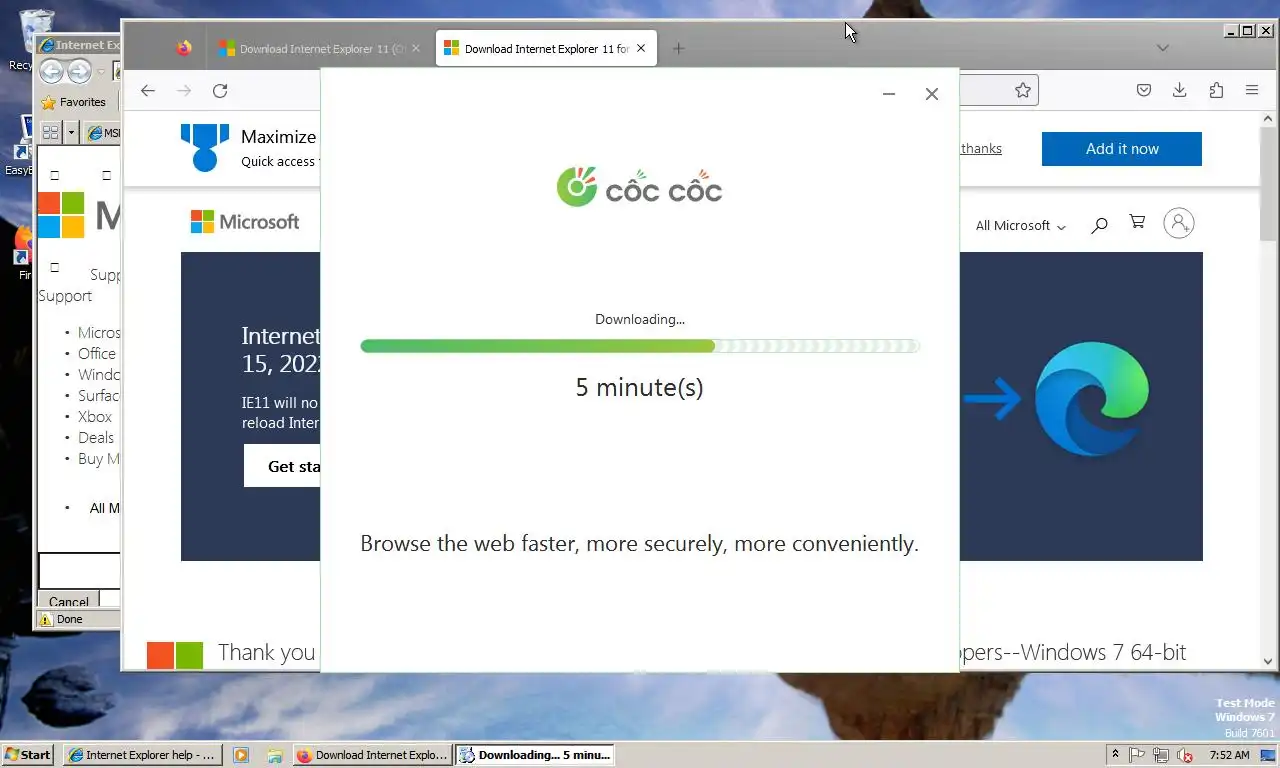Switch to Firefox Download Internet Explorer taskbar item
Screen dimensions: 1280x768
pyautogui.click(x=373, y=755)
